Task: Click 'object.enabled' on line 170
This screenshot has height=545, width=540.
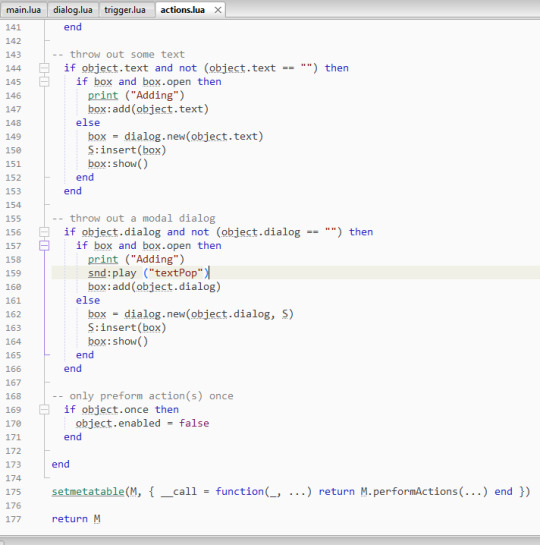Action: coord(118,423)
